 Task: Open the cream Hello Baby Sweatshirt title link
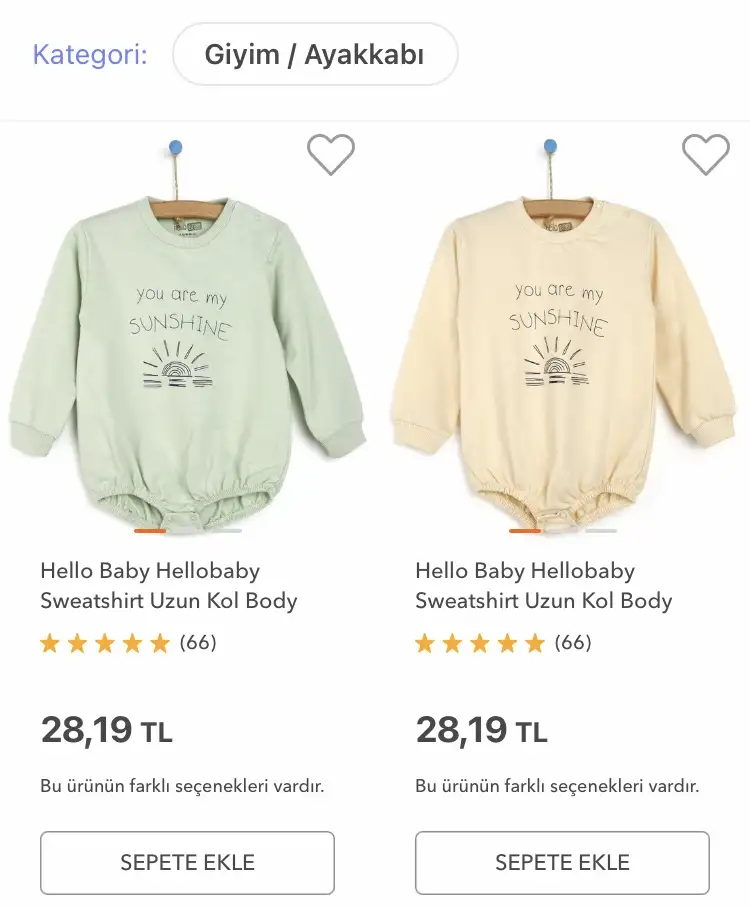[x=544, y=586]
